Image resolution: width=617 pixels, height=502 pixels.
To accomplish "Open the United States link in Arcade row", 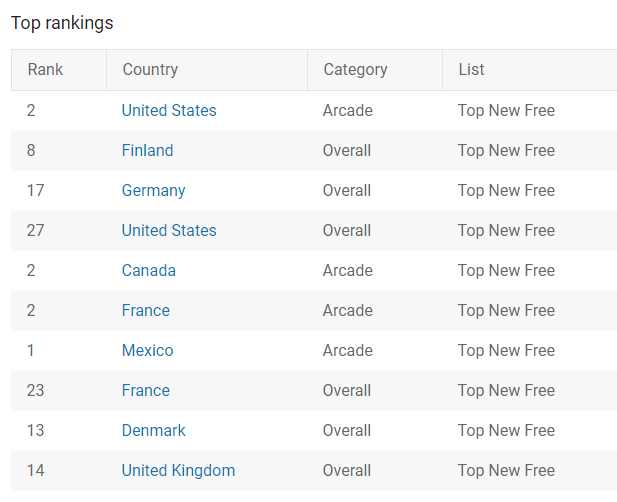I will tap(169, 111).
